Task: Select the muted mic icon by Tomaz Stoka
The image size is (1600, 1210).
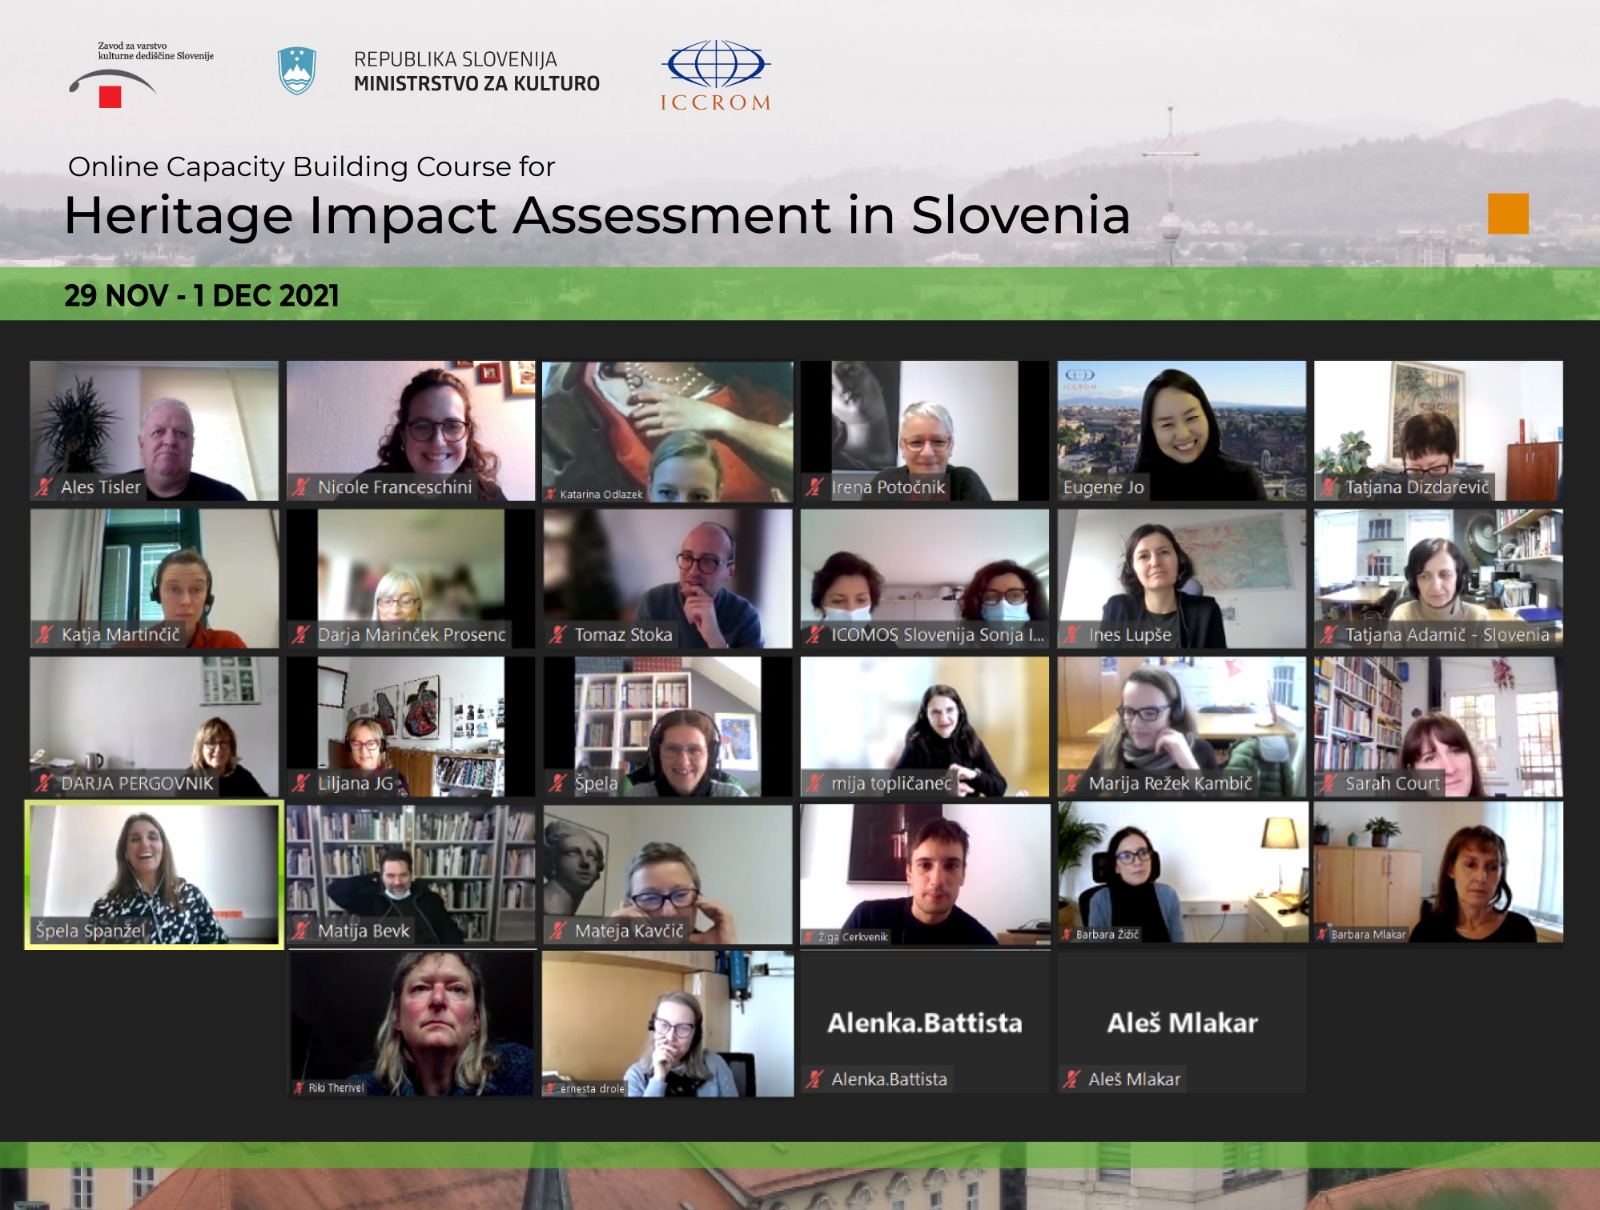Action: pyautogui.click(x=558, y=634)
